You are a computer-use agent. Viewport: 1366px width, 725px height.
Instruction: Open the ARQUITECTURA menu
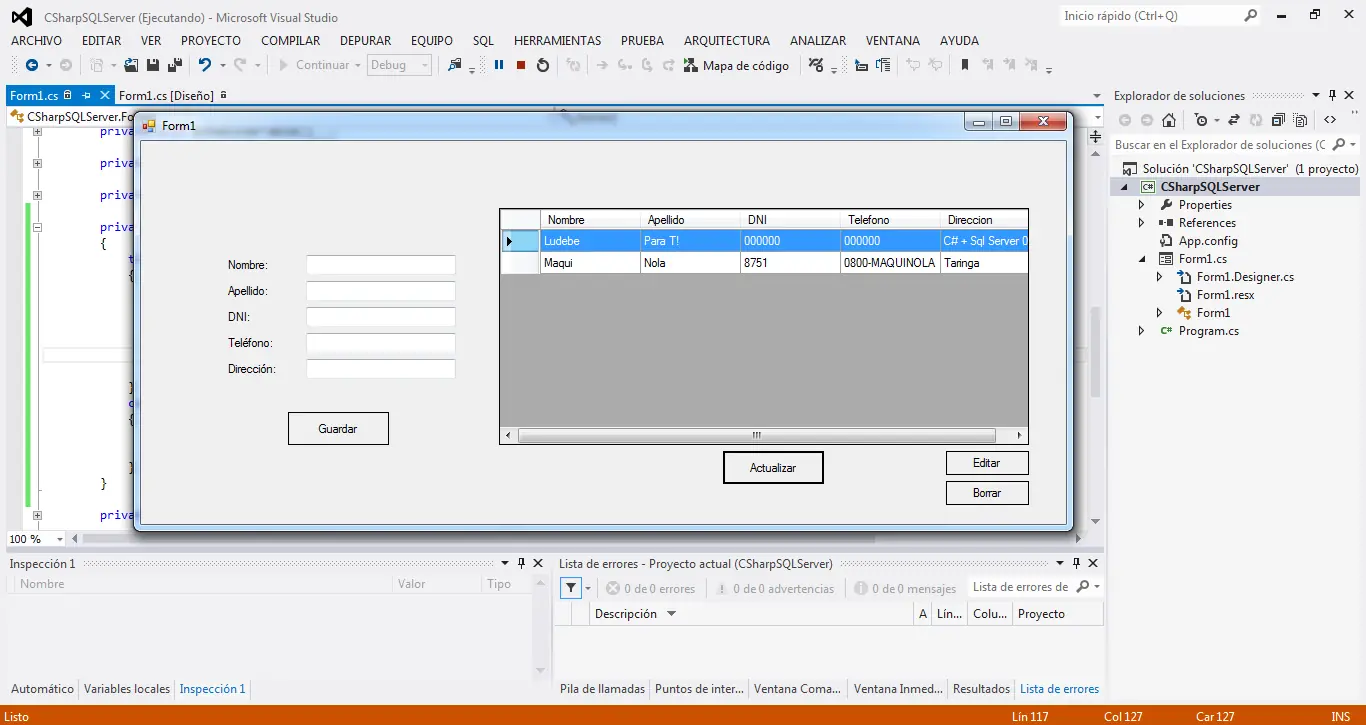(727, 41)
